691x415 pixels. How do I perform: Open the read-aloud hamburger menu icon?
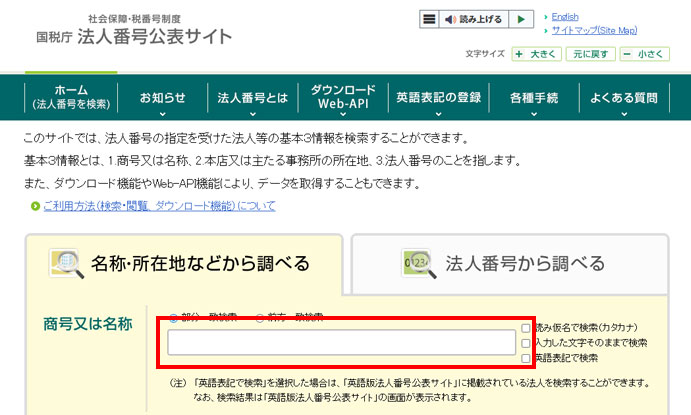pyautogui.click(x=429, y=19)
